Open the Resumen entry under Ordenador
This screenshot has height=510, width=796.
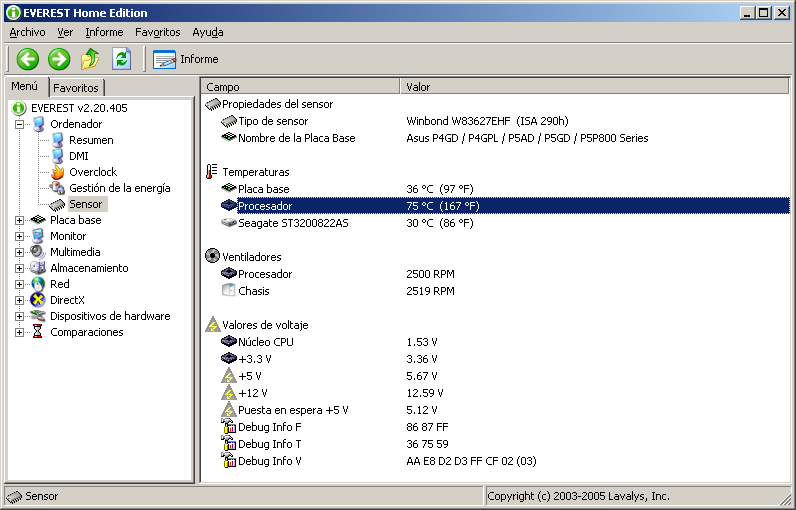tap(90, 140)
